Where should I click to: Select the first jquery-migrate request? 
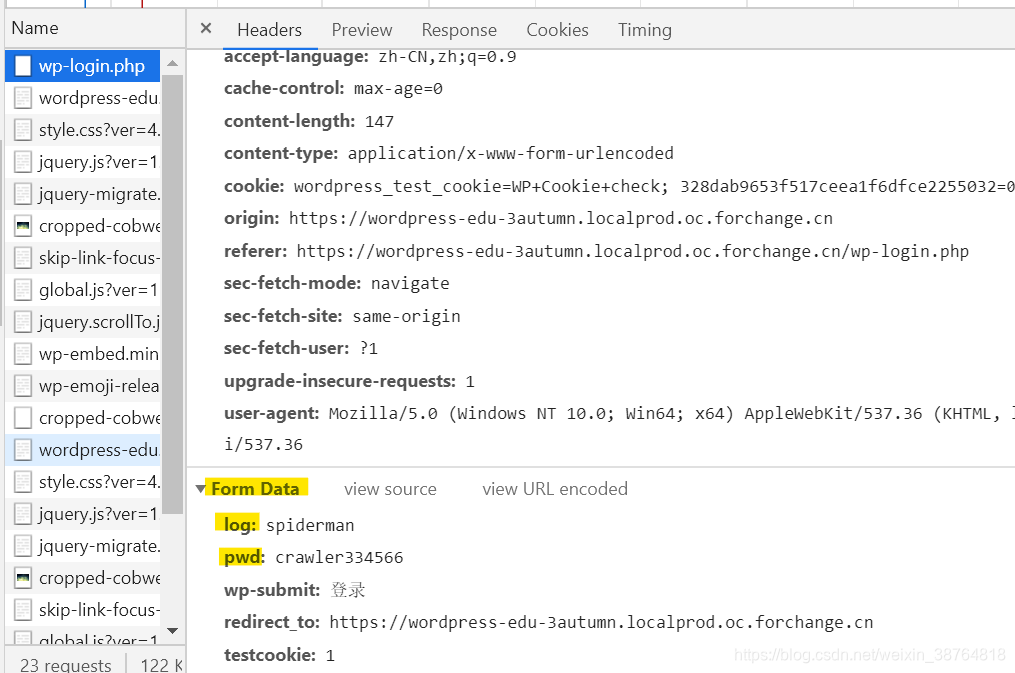pyautogui.click(x=83, y=194)
